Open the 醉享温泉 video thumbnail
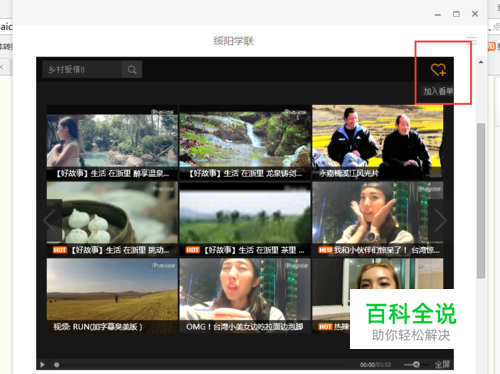The image size is (500, 374). (112, 143)
